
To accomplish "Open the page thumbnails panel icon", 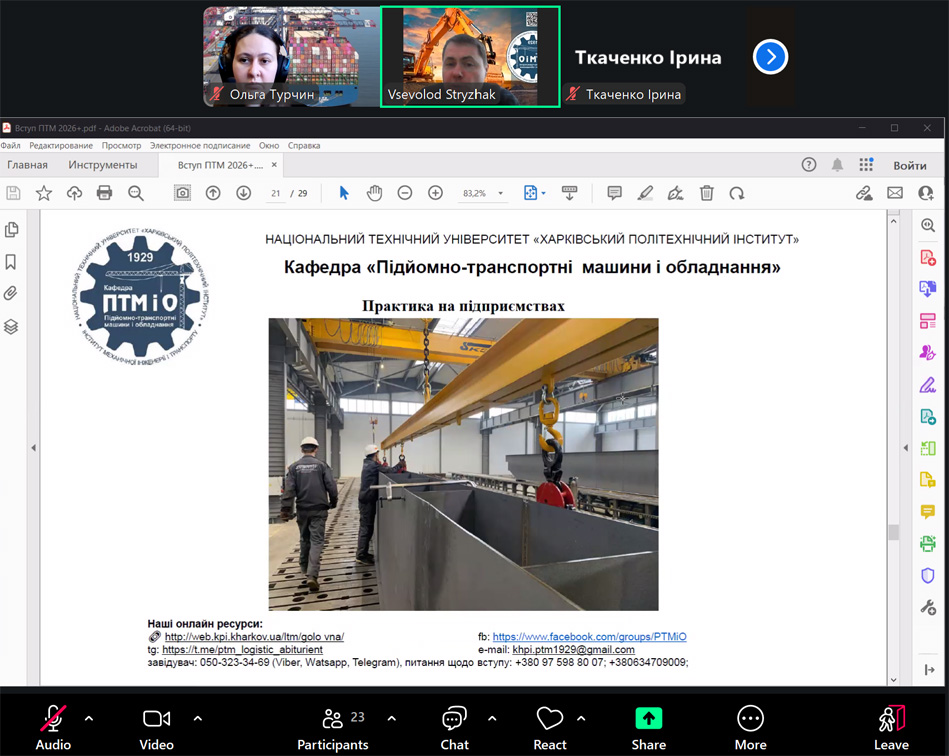I will (12, 230).
